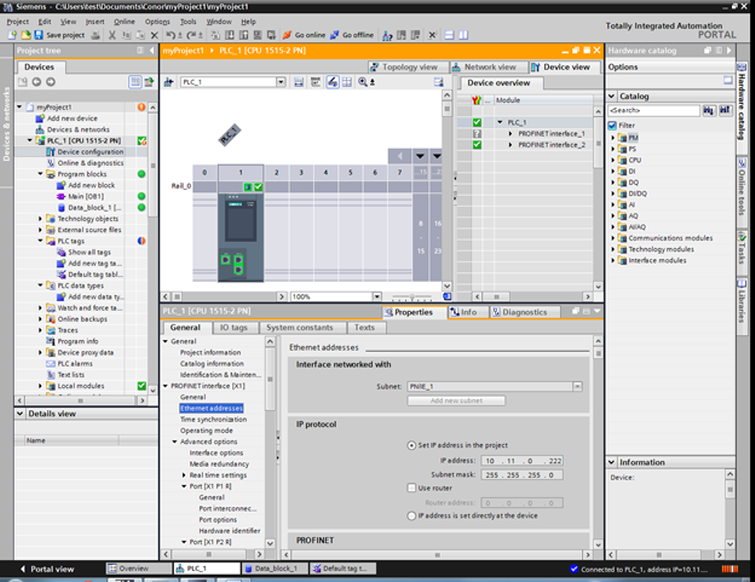Click the open project folder icon

click(26, 35)
